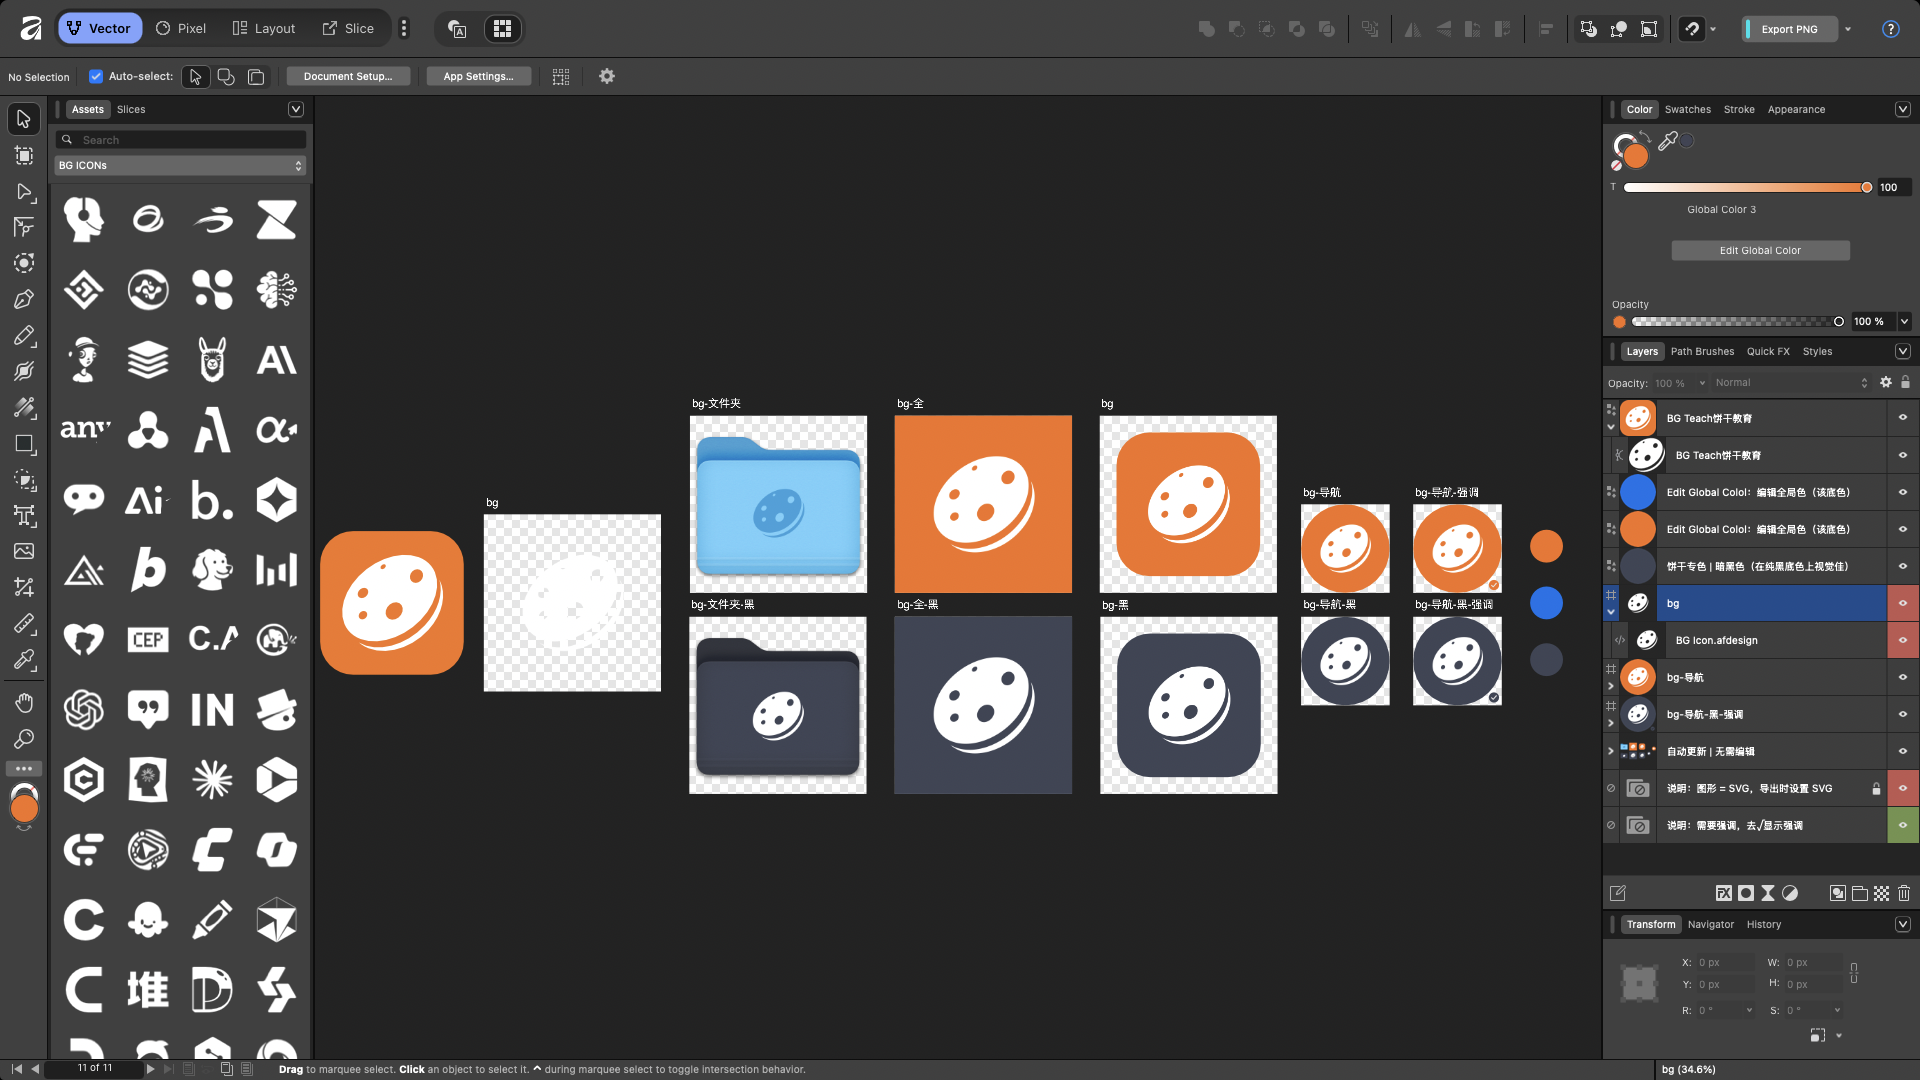Click the assets Search field

pyautogui.click(x=180, y=140)
